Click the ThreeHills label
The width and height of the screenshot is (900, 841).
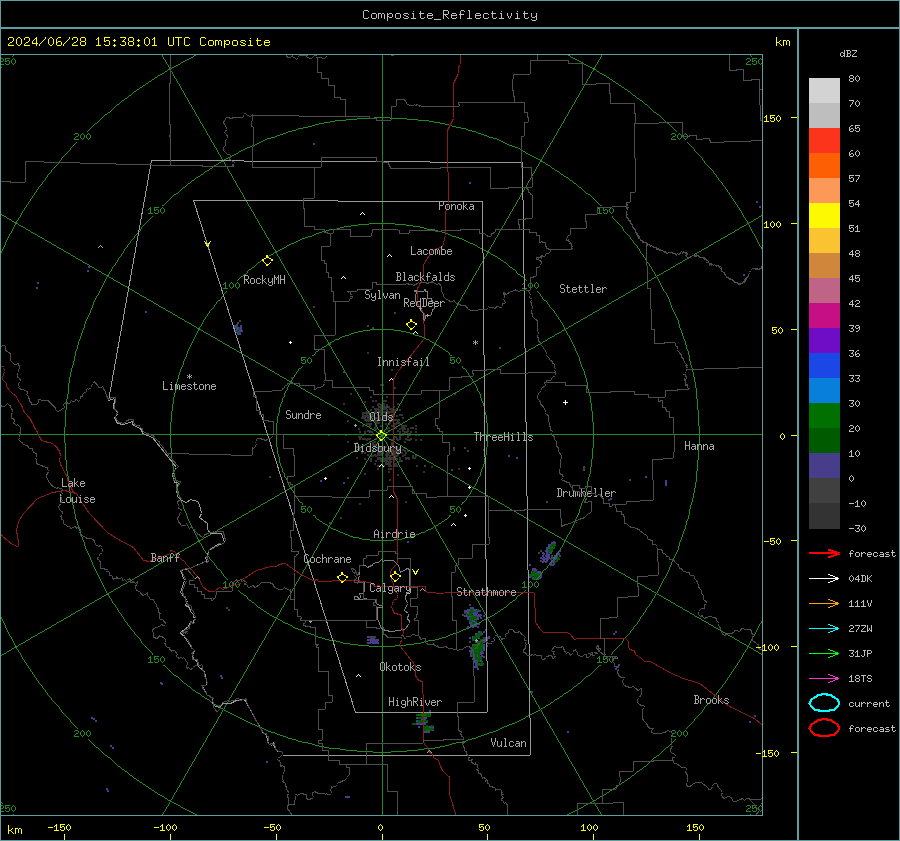point(503,437)
